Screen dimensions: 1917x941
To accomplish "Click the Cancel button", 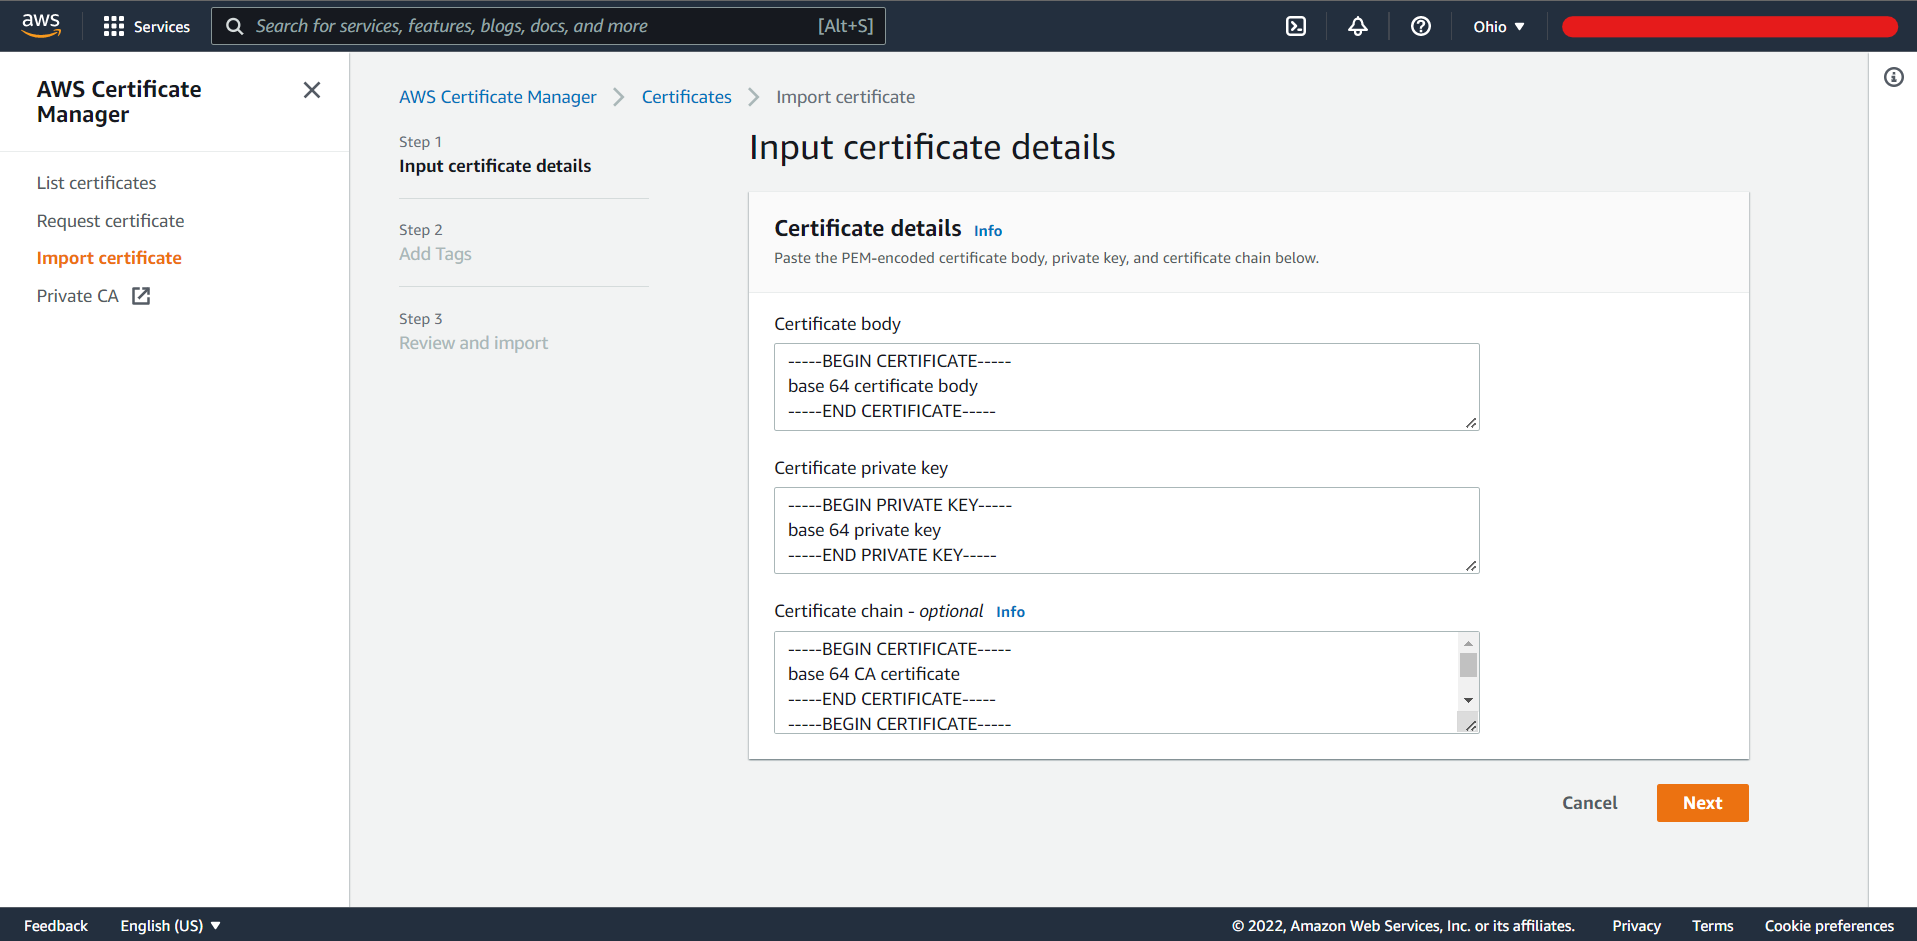I will [1589, 803].
